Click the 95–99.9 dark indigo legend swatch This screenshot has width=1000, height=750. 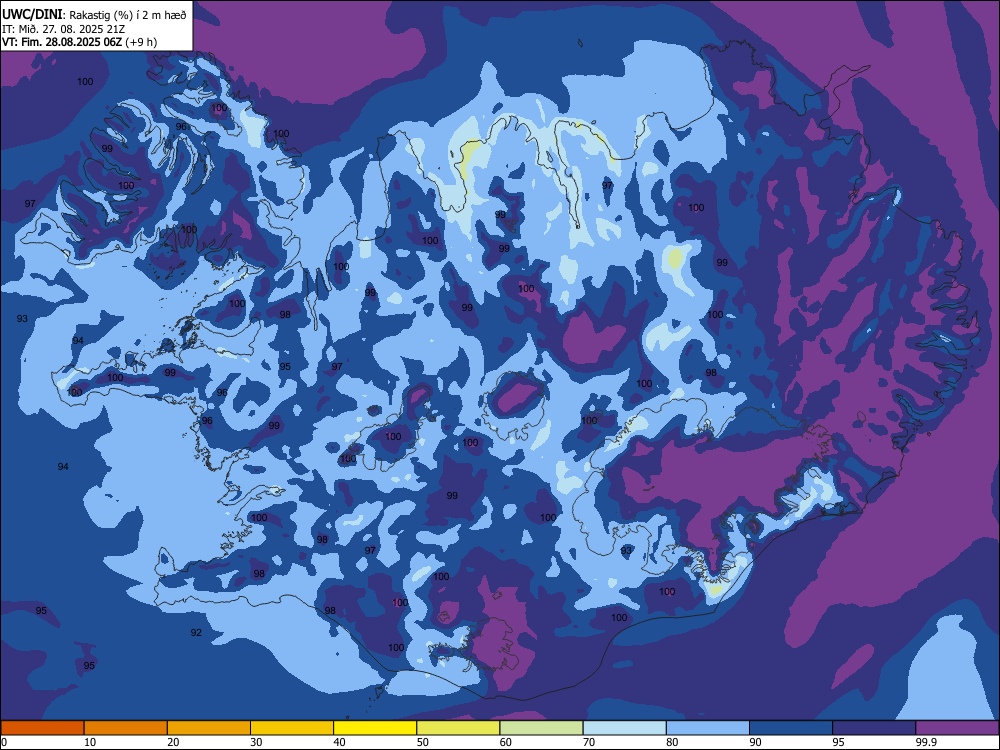[874, 728]
